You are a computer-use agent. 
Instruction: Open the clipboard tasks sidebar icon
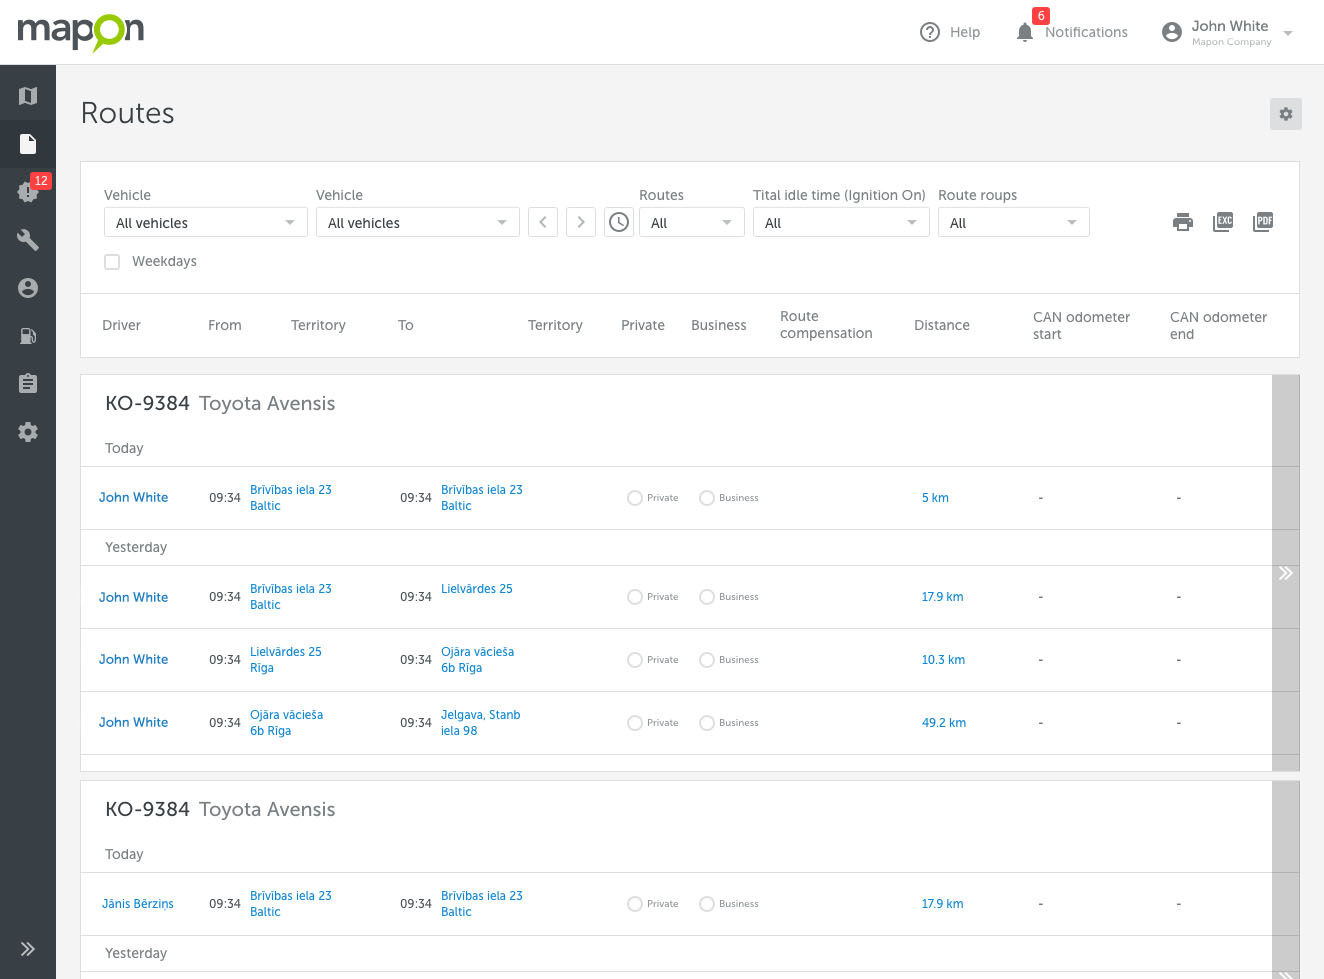[28, 384]
